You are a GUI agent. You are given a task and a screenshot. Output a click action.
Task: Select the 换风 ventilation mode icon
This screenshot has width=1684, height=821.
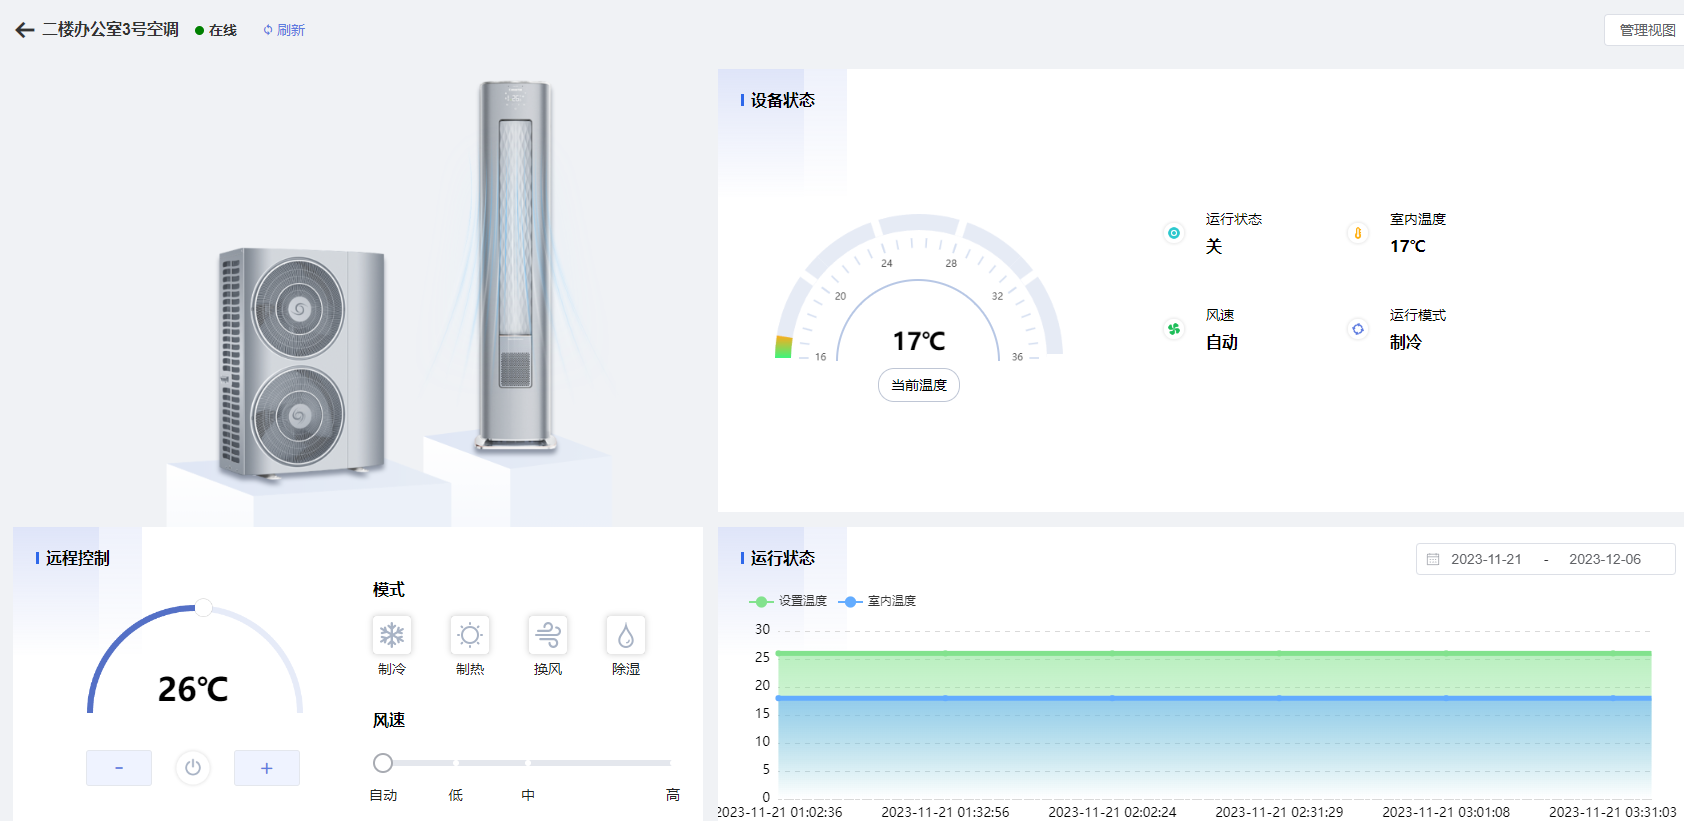[548, 635]
